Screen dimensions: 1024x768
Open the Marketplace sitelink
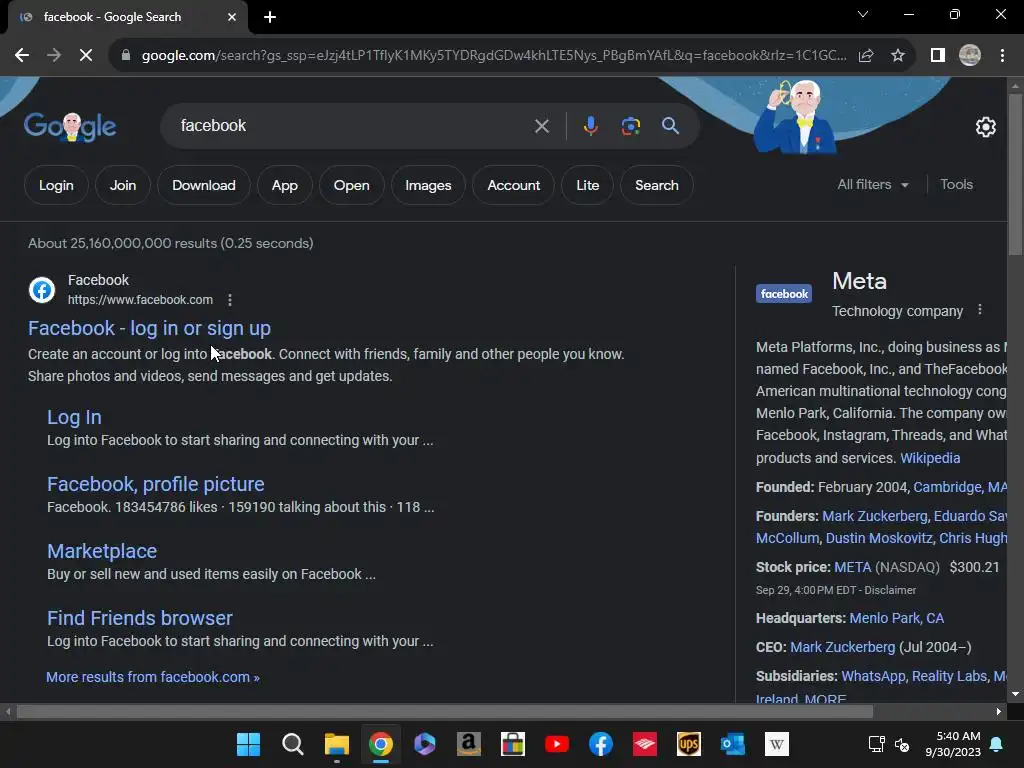(102, 551)
